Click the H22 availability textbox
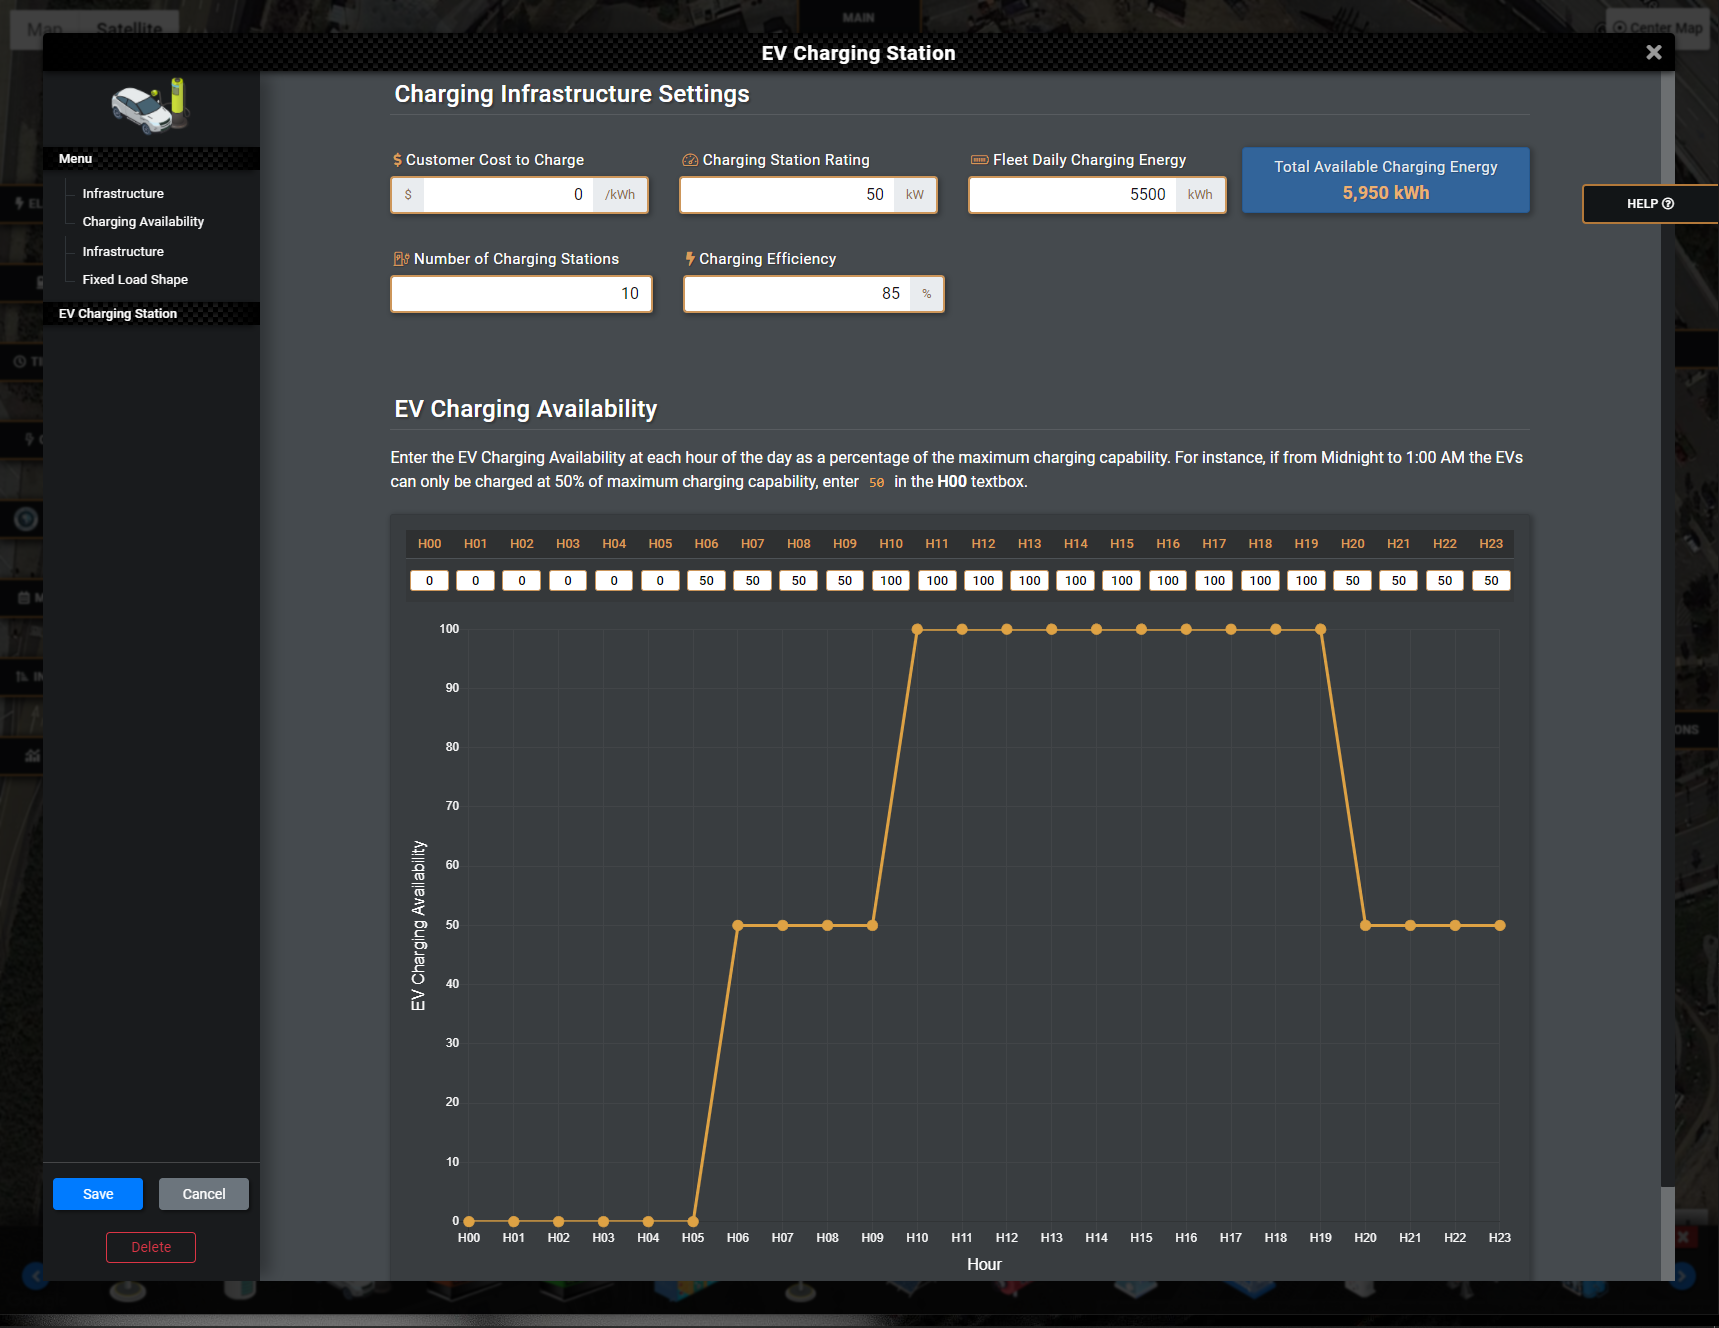The width and height of the screenshot is (1719, 1328). pyautogui.click(x=1445, y=581)
